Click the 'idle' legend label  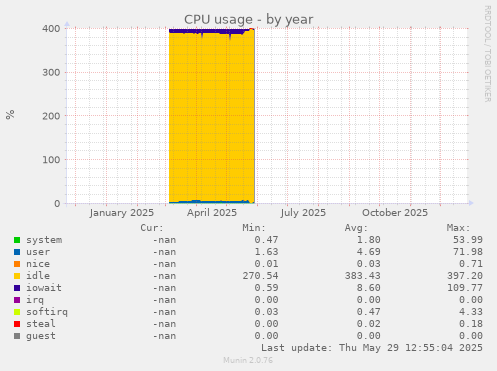38,276
